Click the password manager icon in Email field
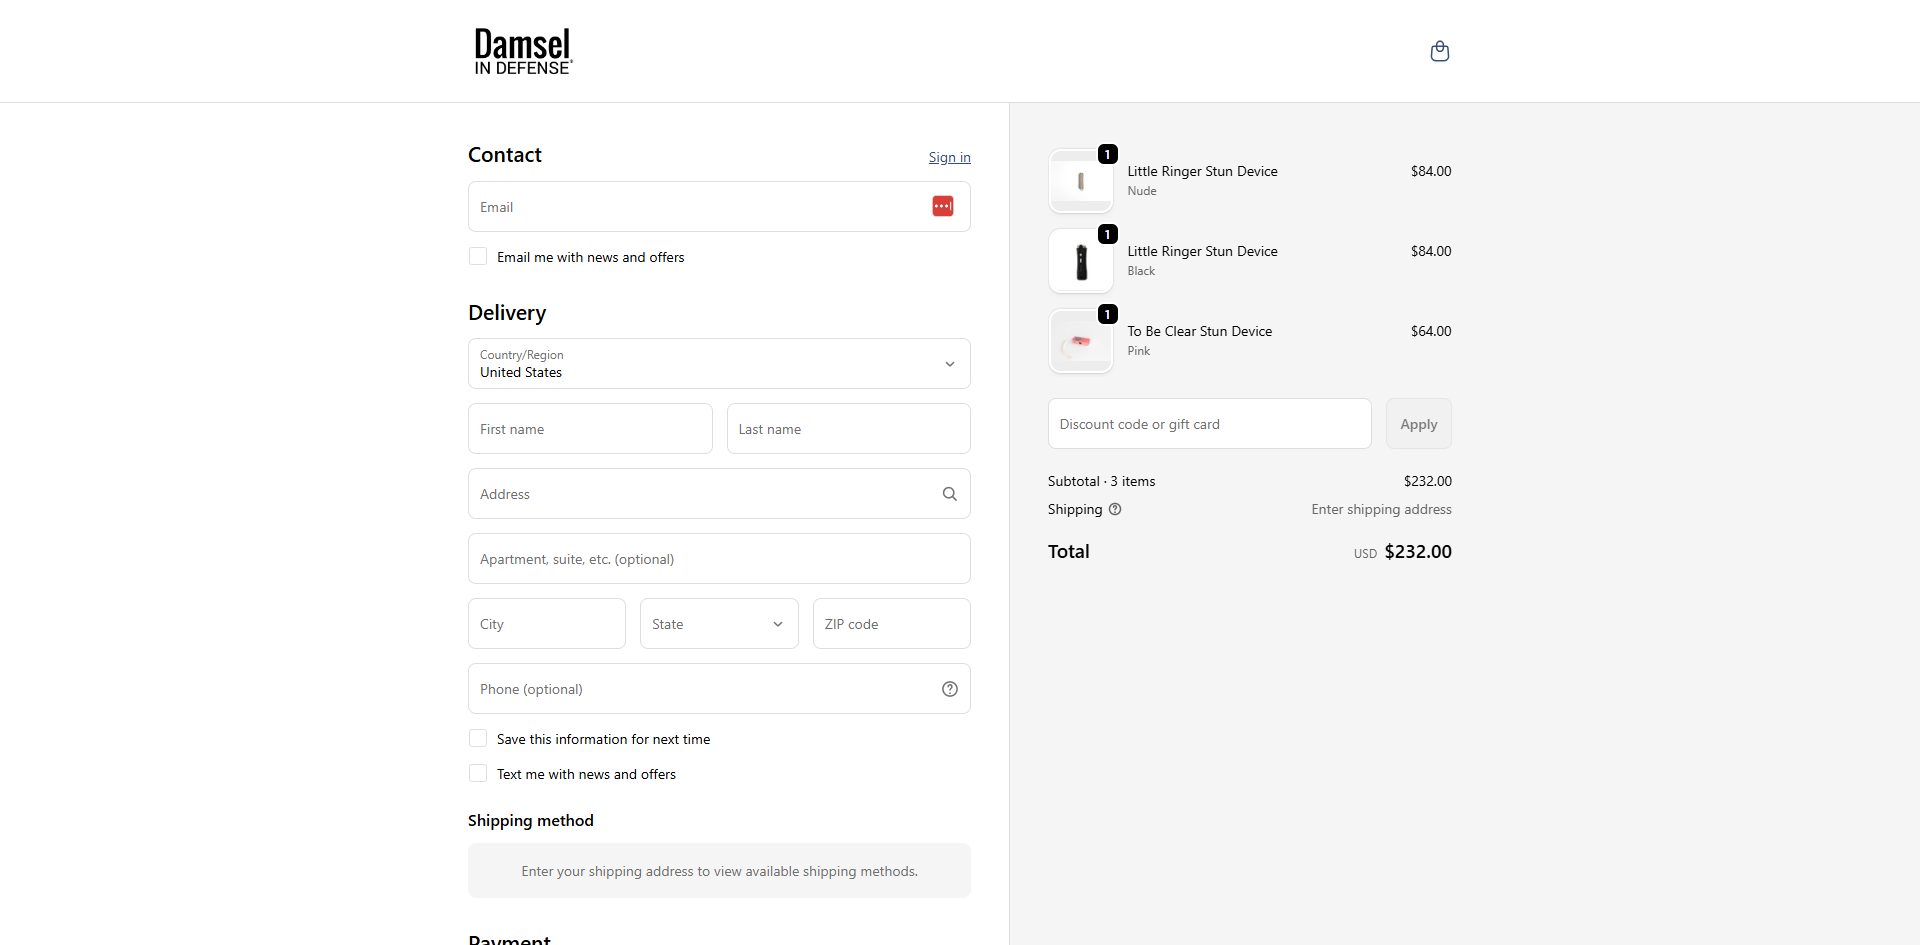This screenshot has width=1920, height=945. tap(942, 206)
